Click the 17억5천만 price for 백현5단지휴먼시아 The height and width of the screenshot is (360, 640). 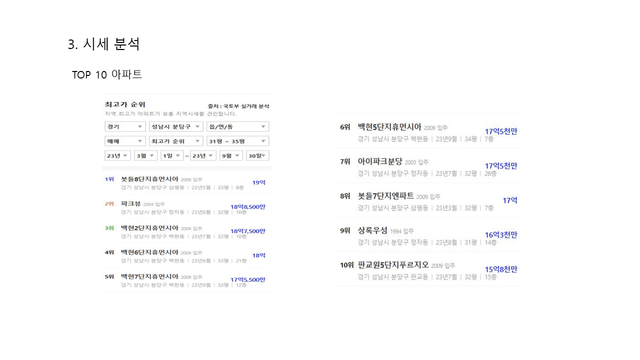point(501,131)
